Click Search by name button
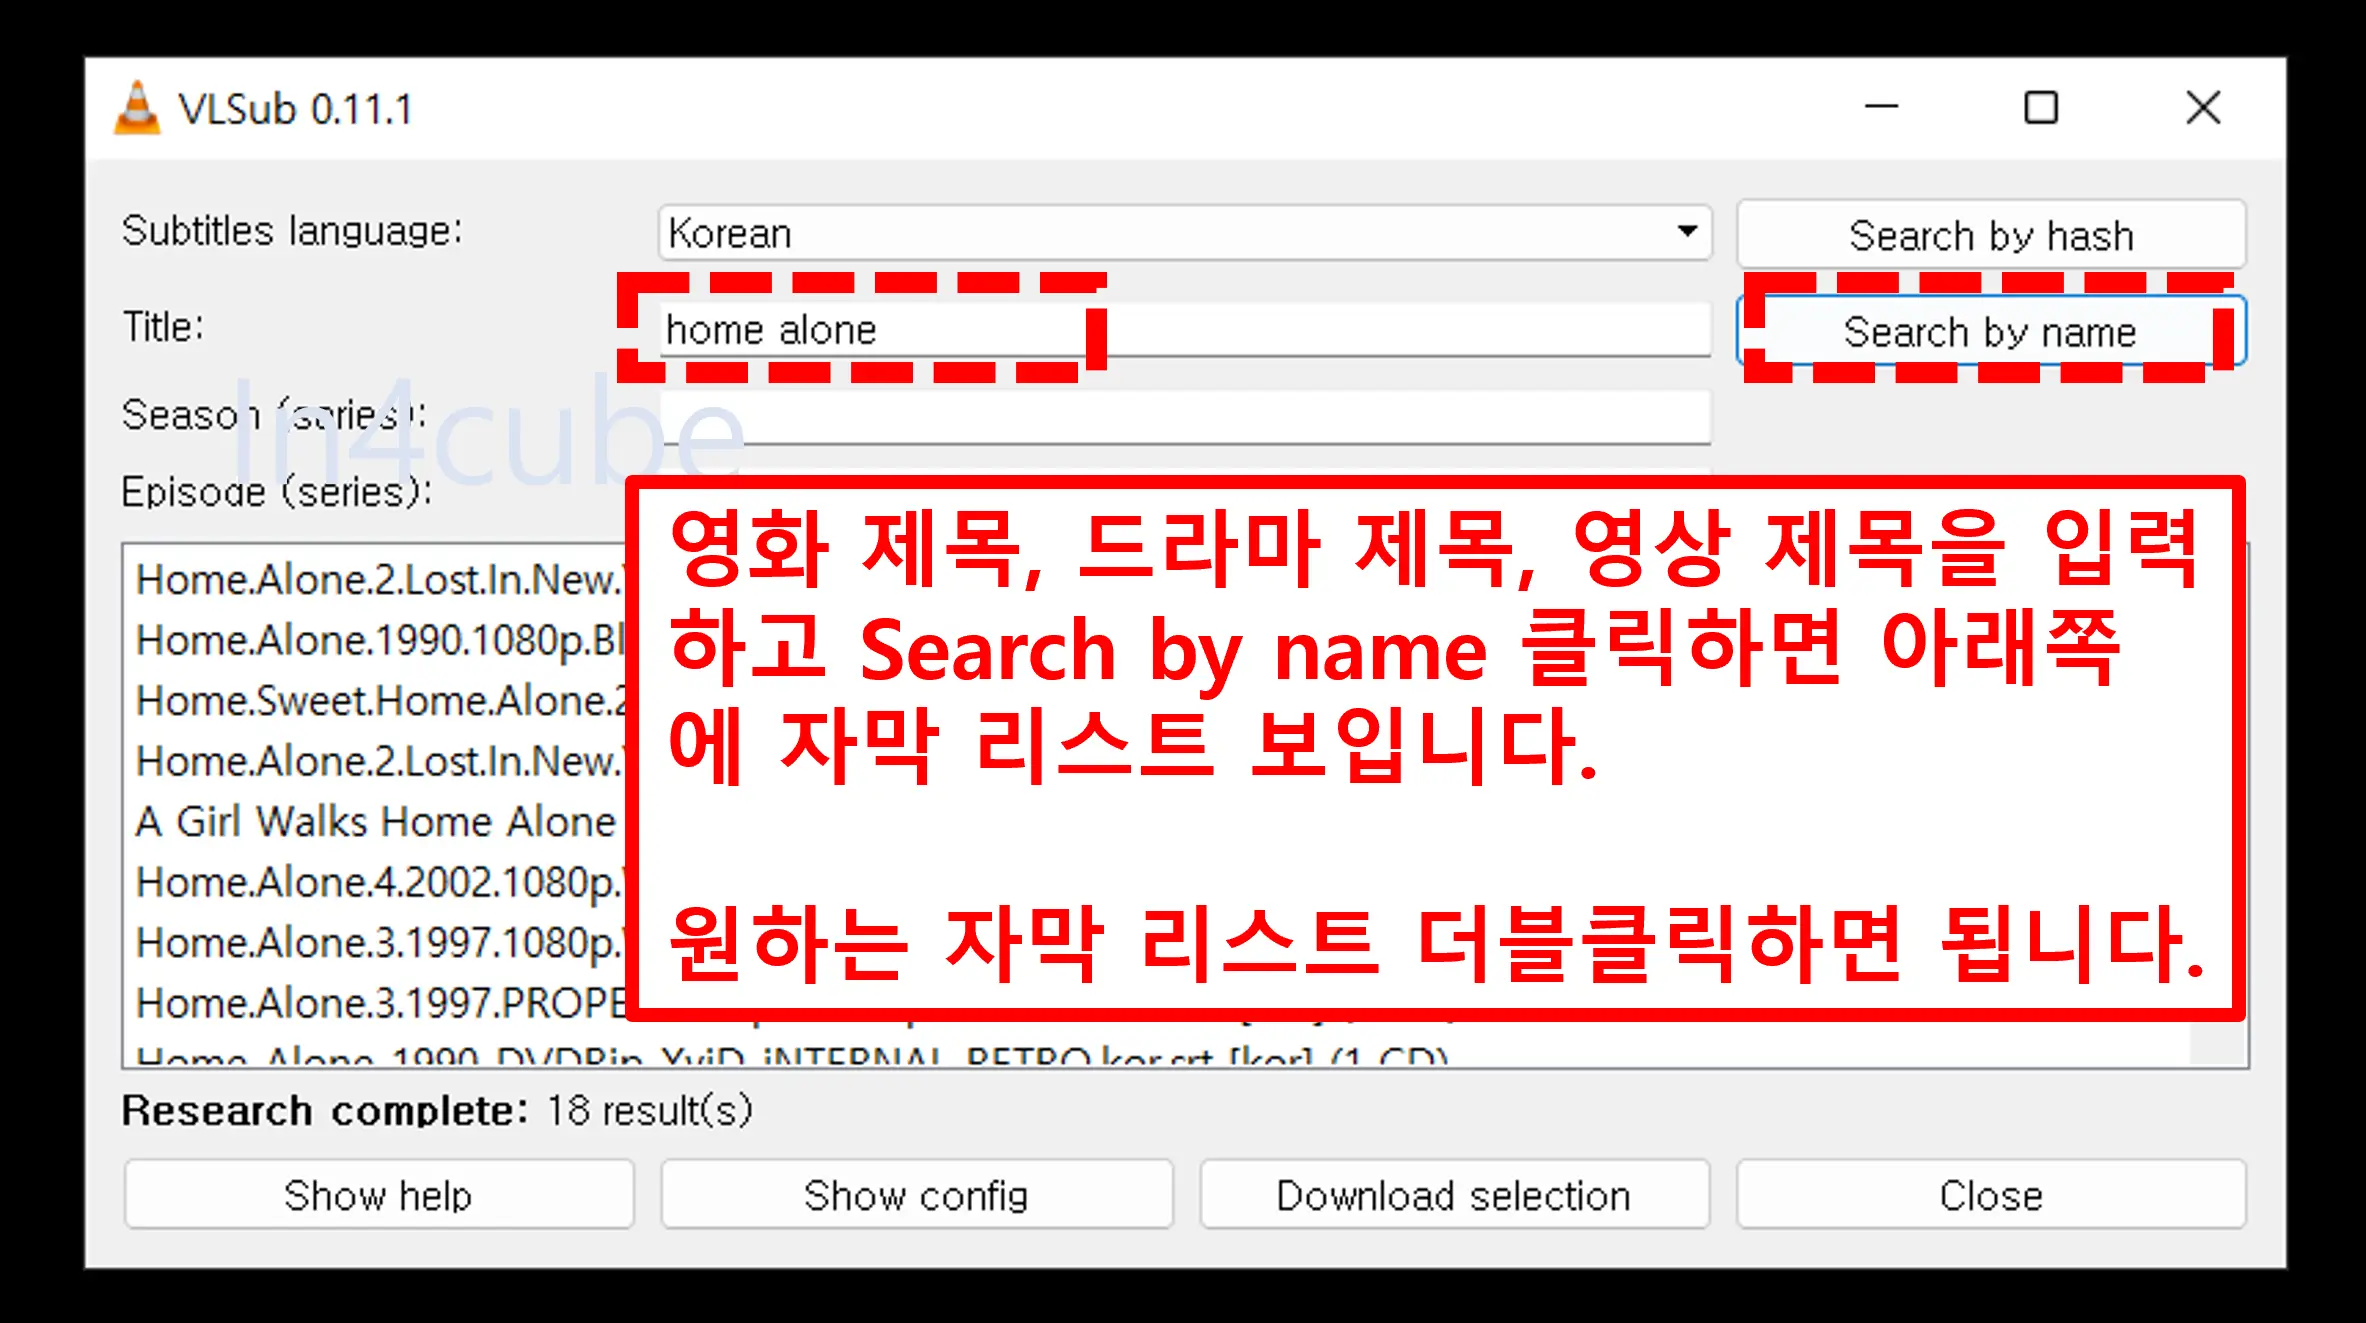2366x1323 pixels. 1991,331
